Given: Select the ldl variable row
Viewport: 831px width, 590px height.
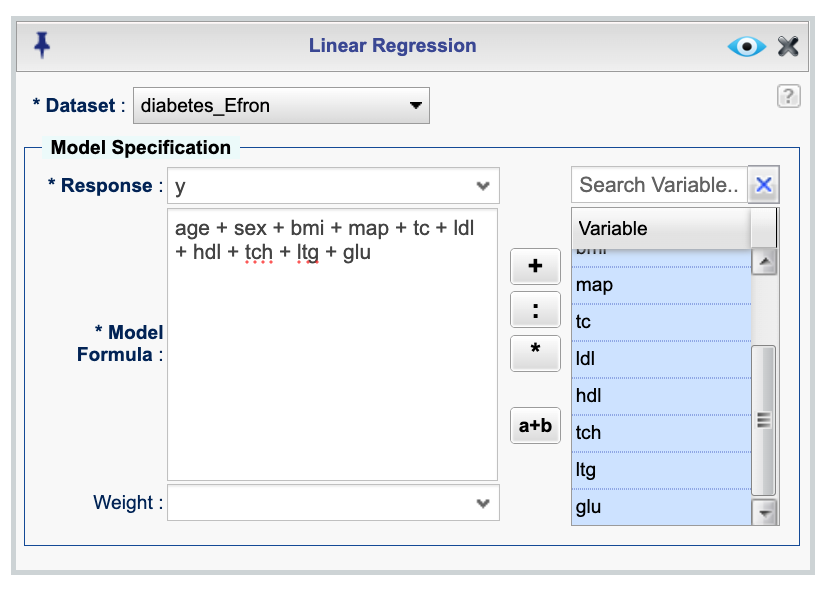Looking at the screenshot, I should [x=661, y=359].
